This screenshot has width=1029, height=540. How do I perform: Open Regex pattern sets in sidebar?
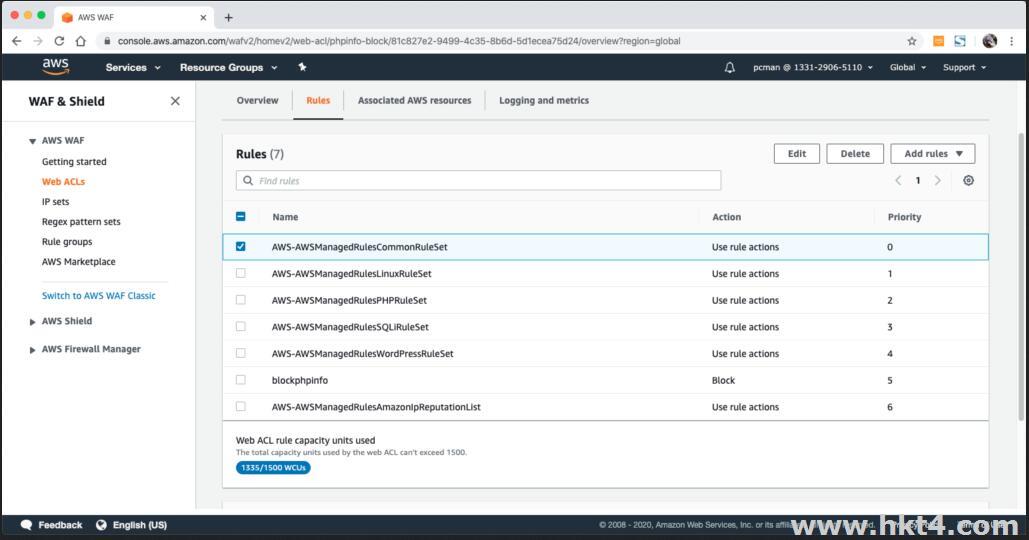pyautogui.click(x=81, y=222)
